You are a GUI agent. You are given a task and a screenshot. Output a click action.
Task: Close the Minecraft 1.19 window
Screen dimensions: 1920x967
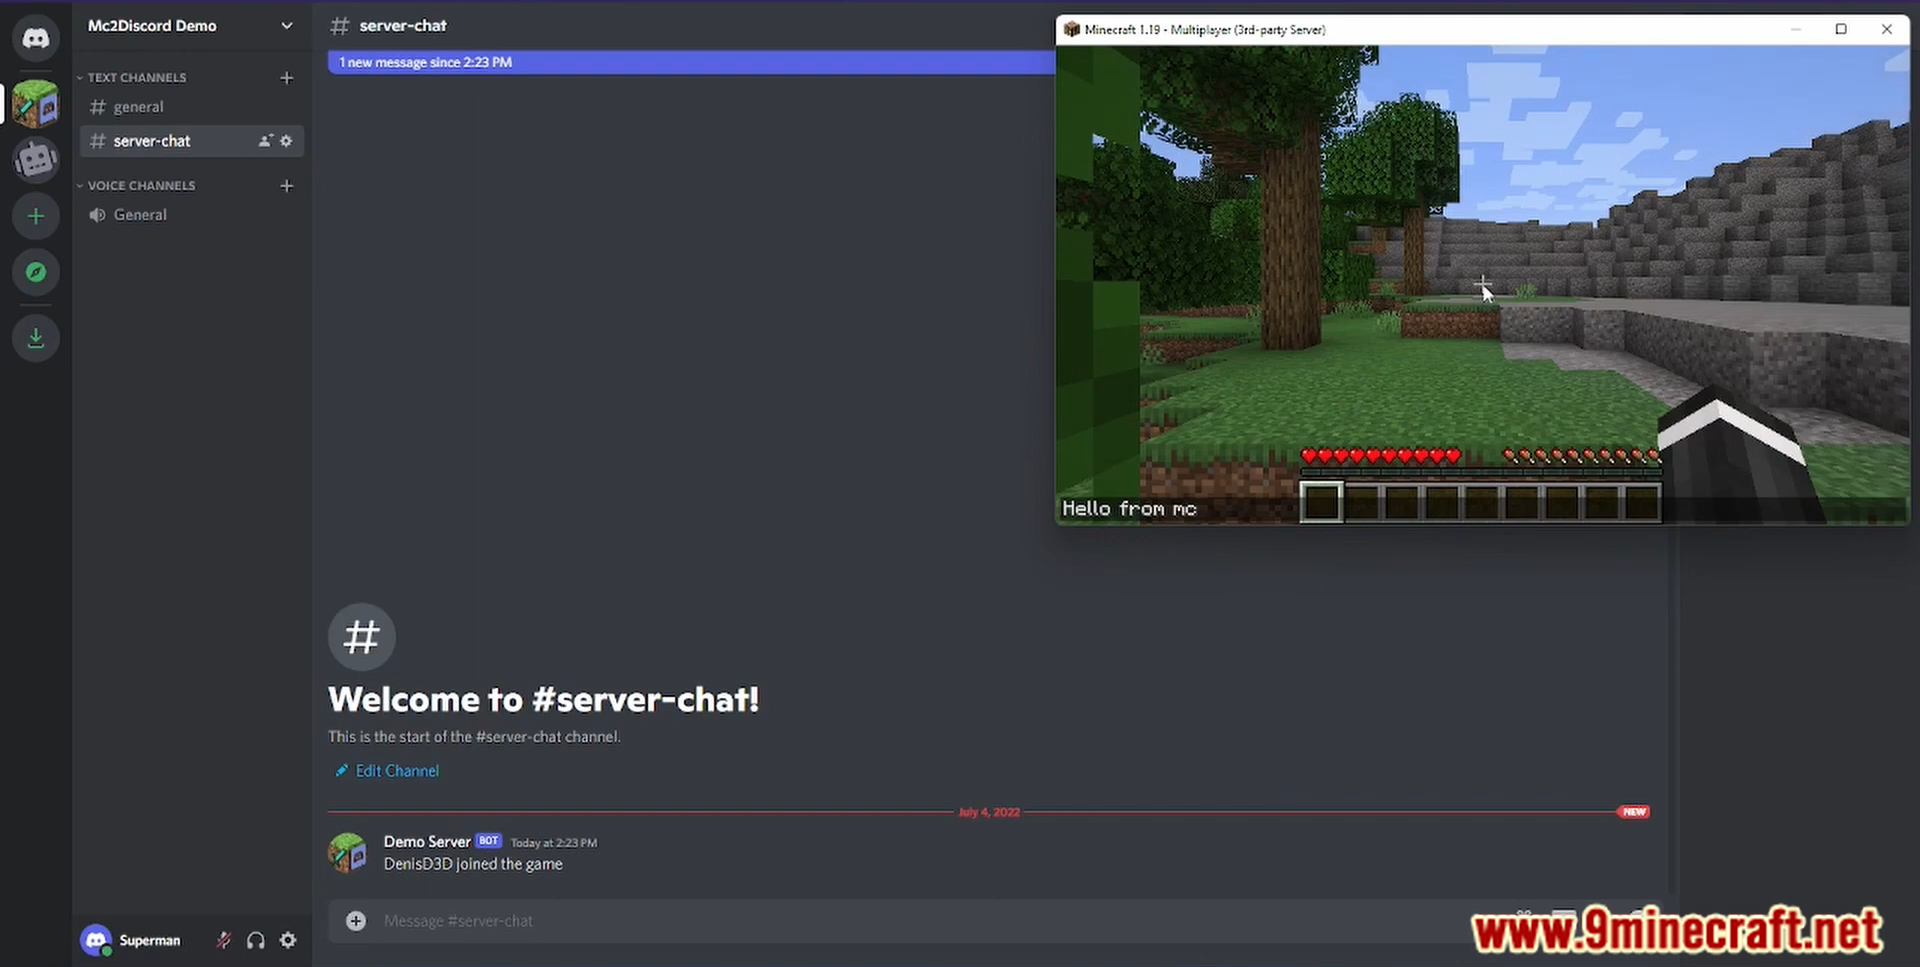coord(1887,29)
